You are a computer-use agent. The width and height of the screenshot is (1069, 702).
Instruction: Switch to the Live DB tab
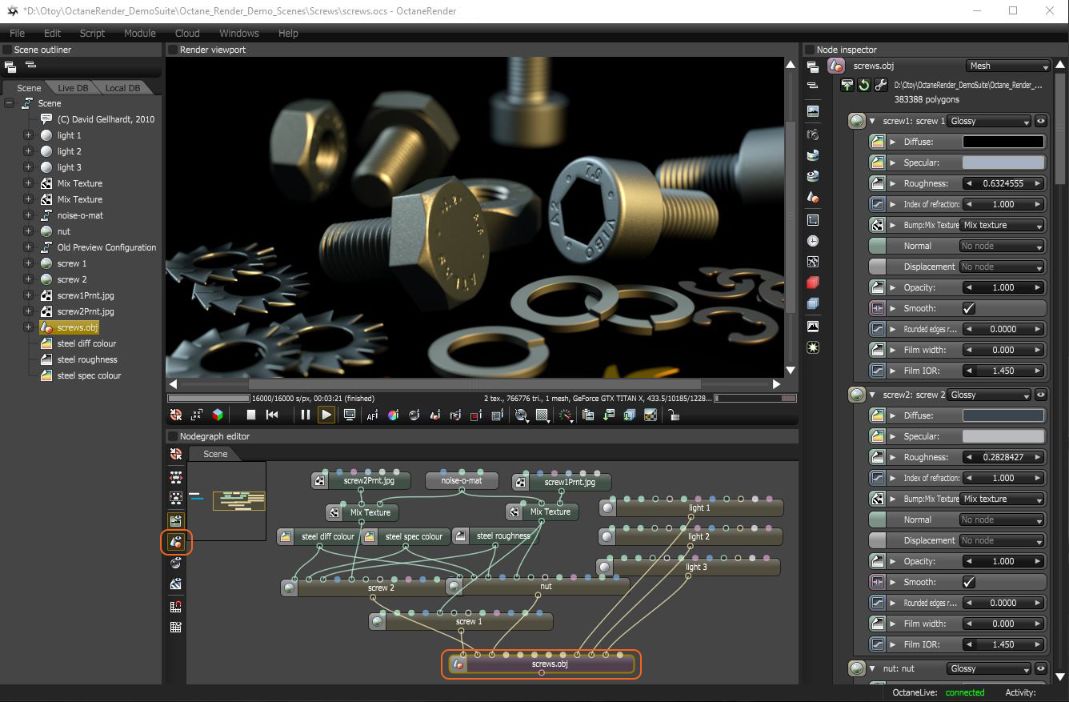coord(73,88)
